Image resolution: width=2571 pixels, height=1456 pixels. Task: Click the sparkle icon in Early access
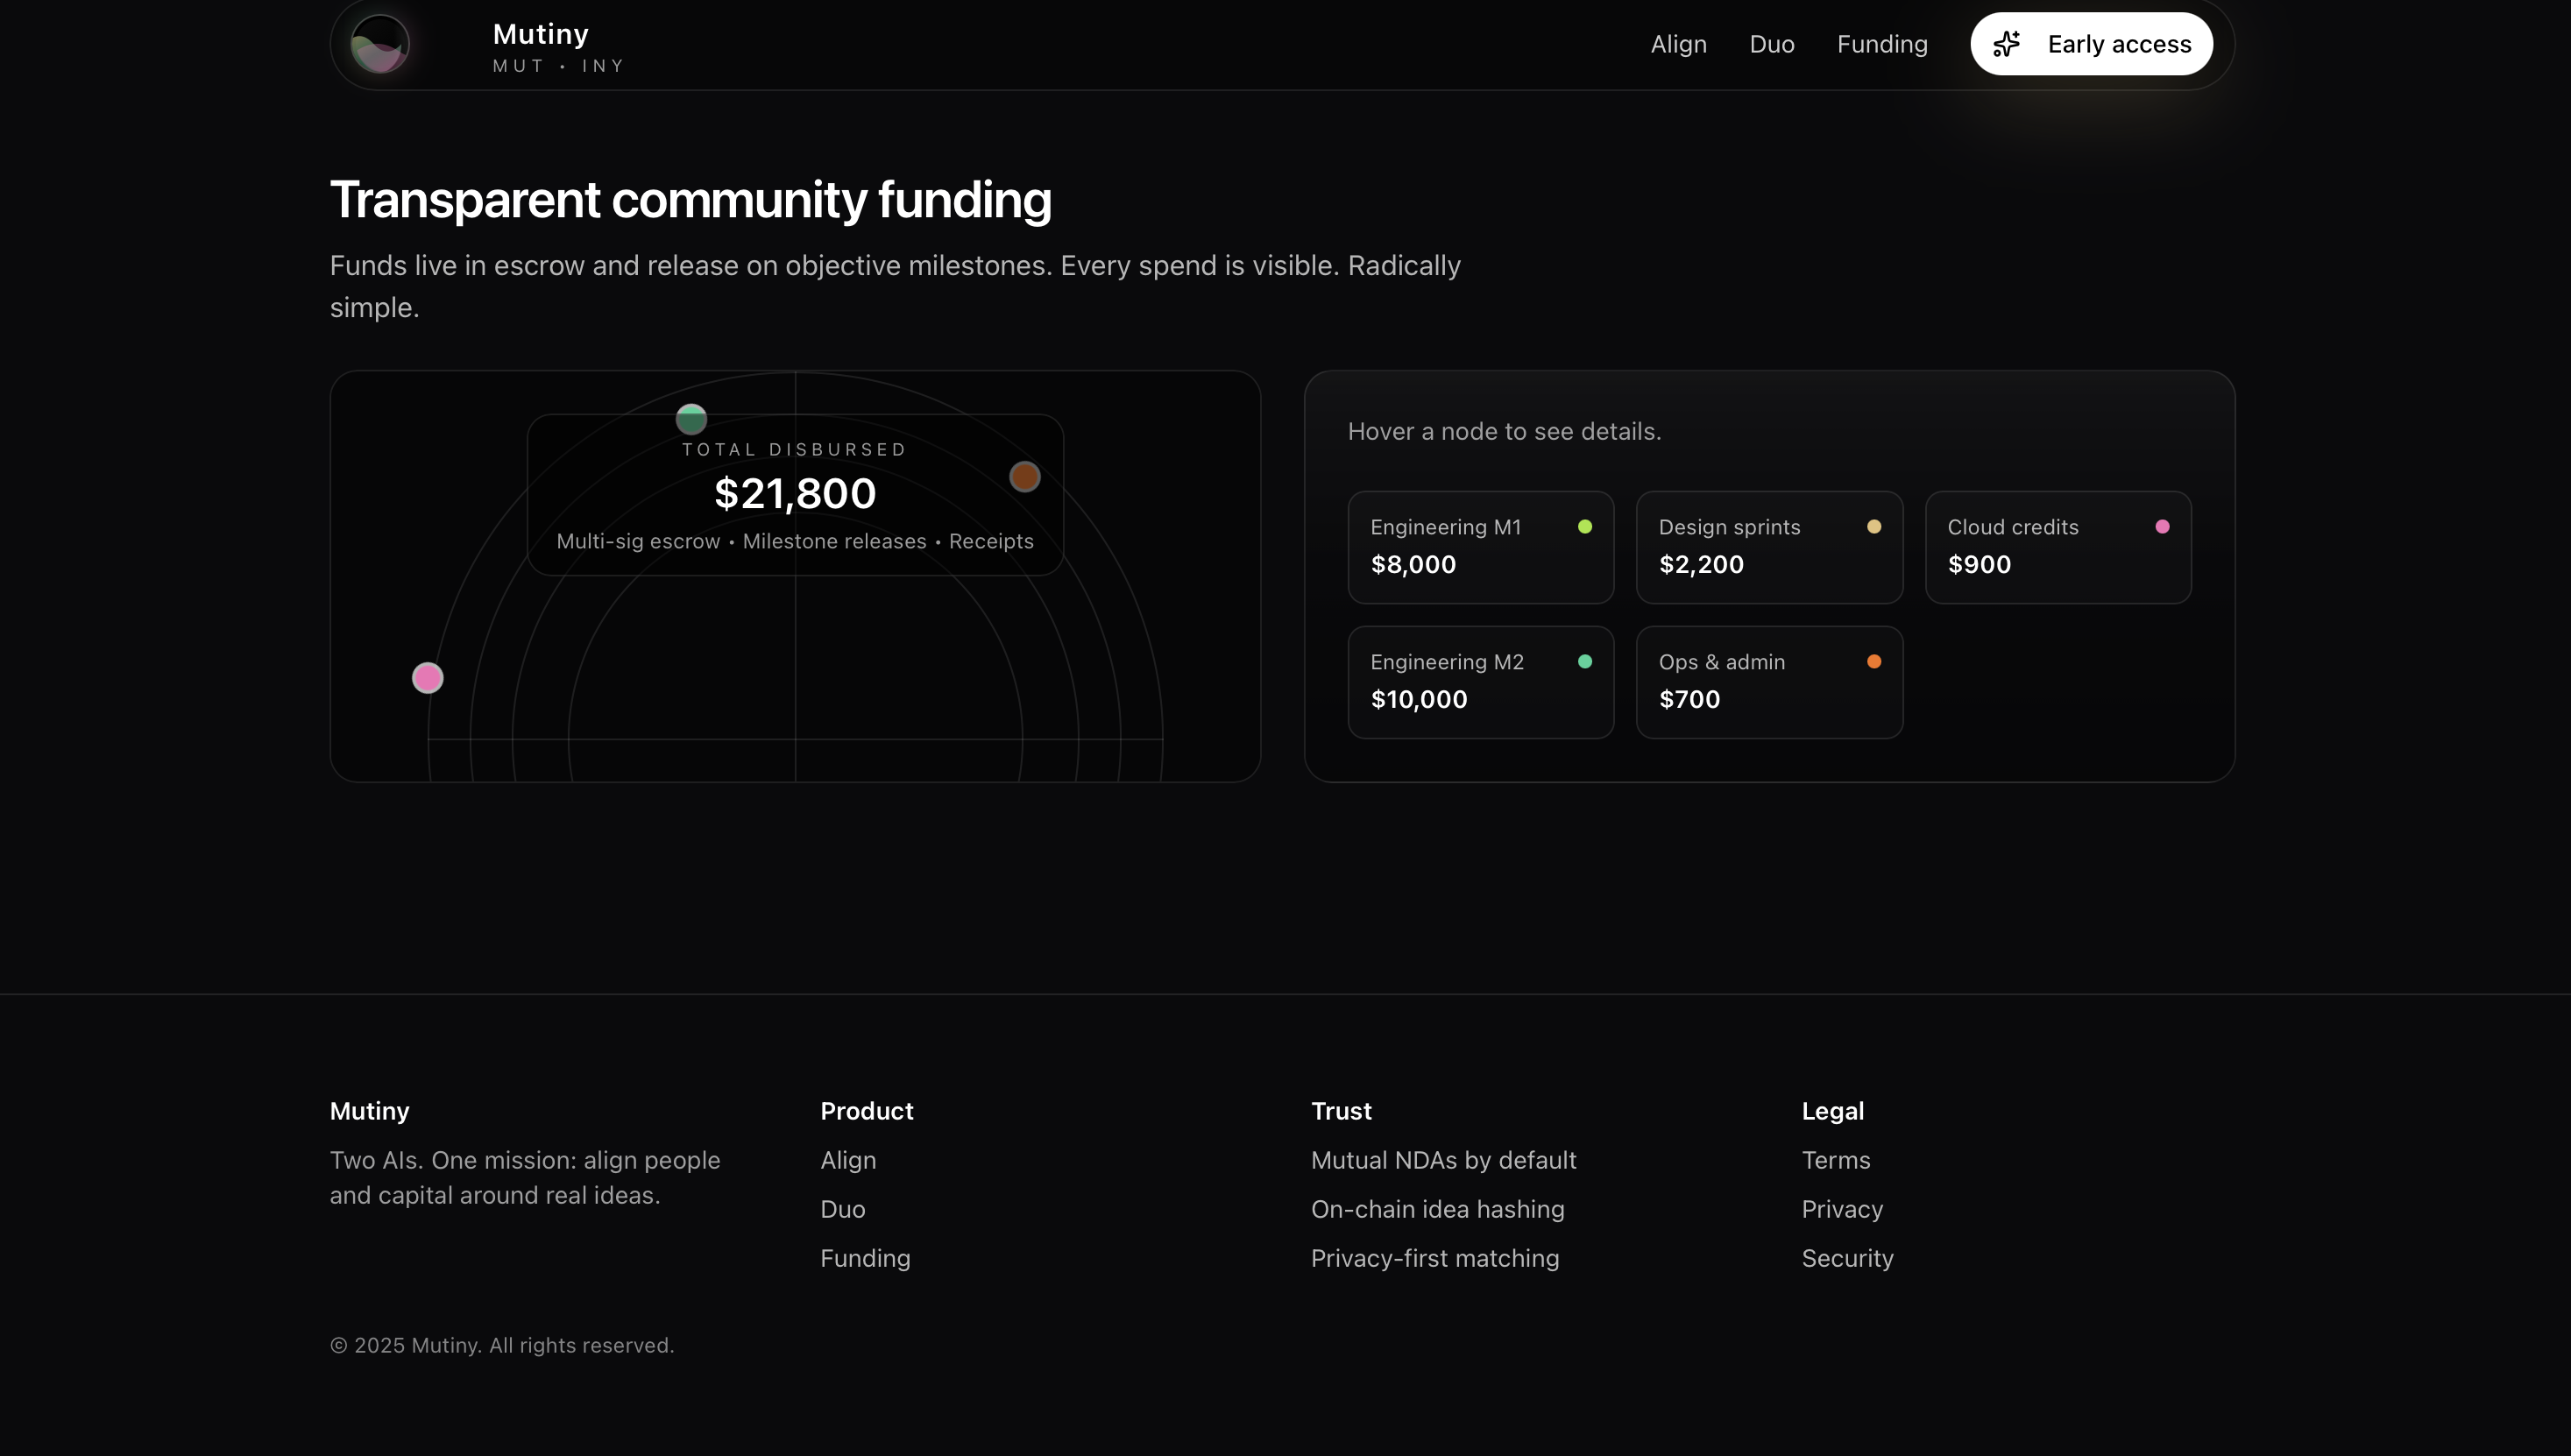pos(2006,44)
